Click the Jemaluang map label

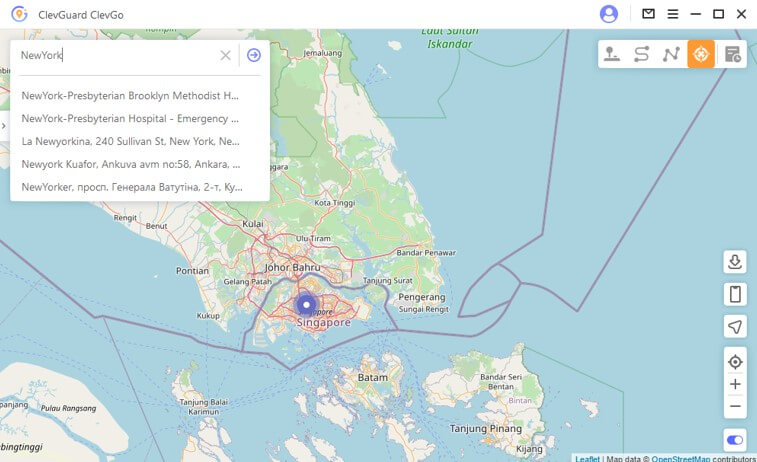[322, 53]
